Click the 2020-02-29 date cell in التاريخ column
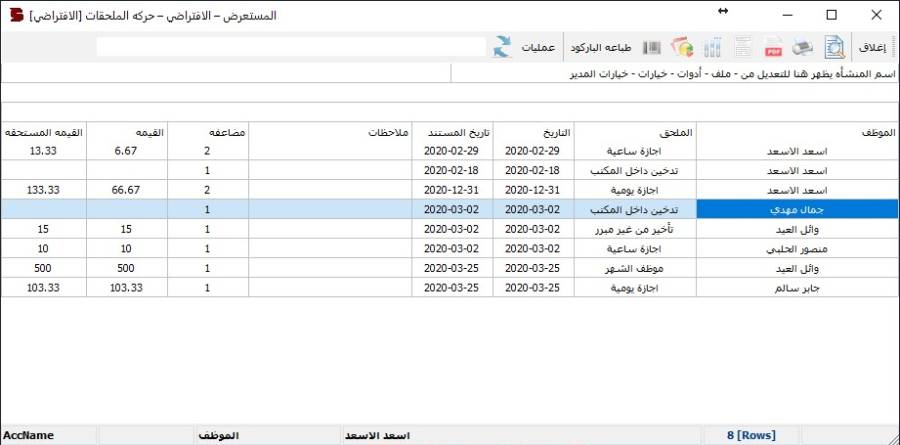 tap(533, 151)
